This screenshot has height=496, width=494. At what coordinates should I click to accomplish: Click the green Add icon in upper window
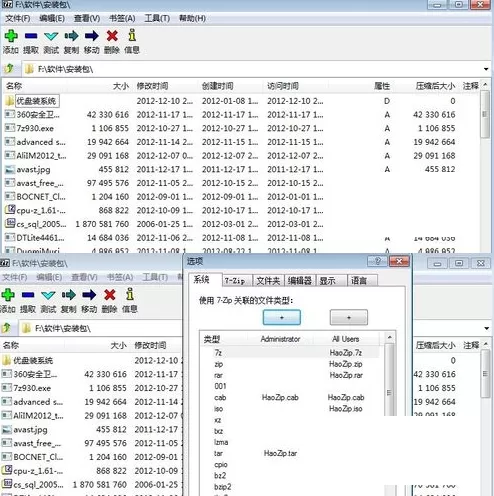tap(11, 36)
